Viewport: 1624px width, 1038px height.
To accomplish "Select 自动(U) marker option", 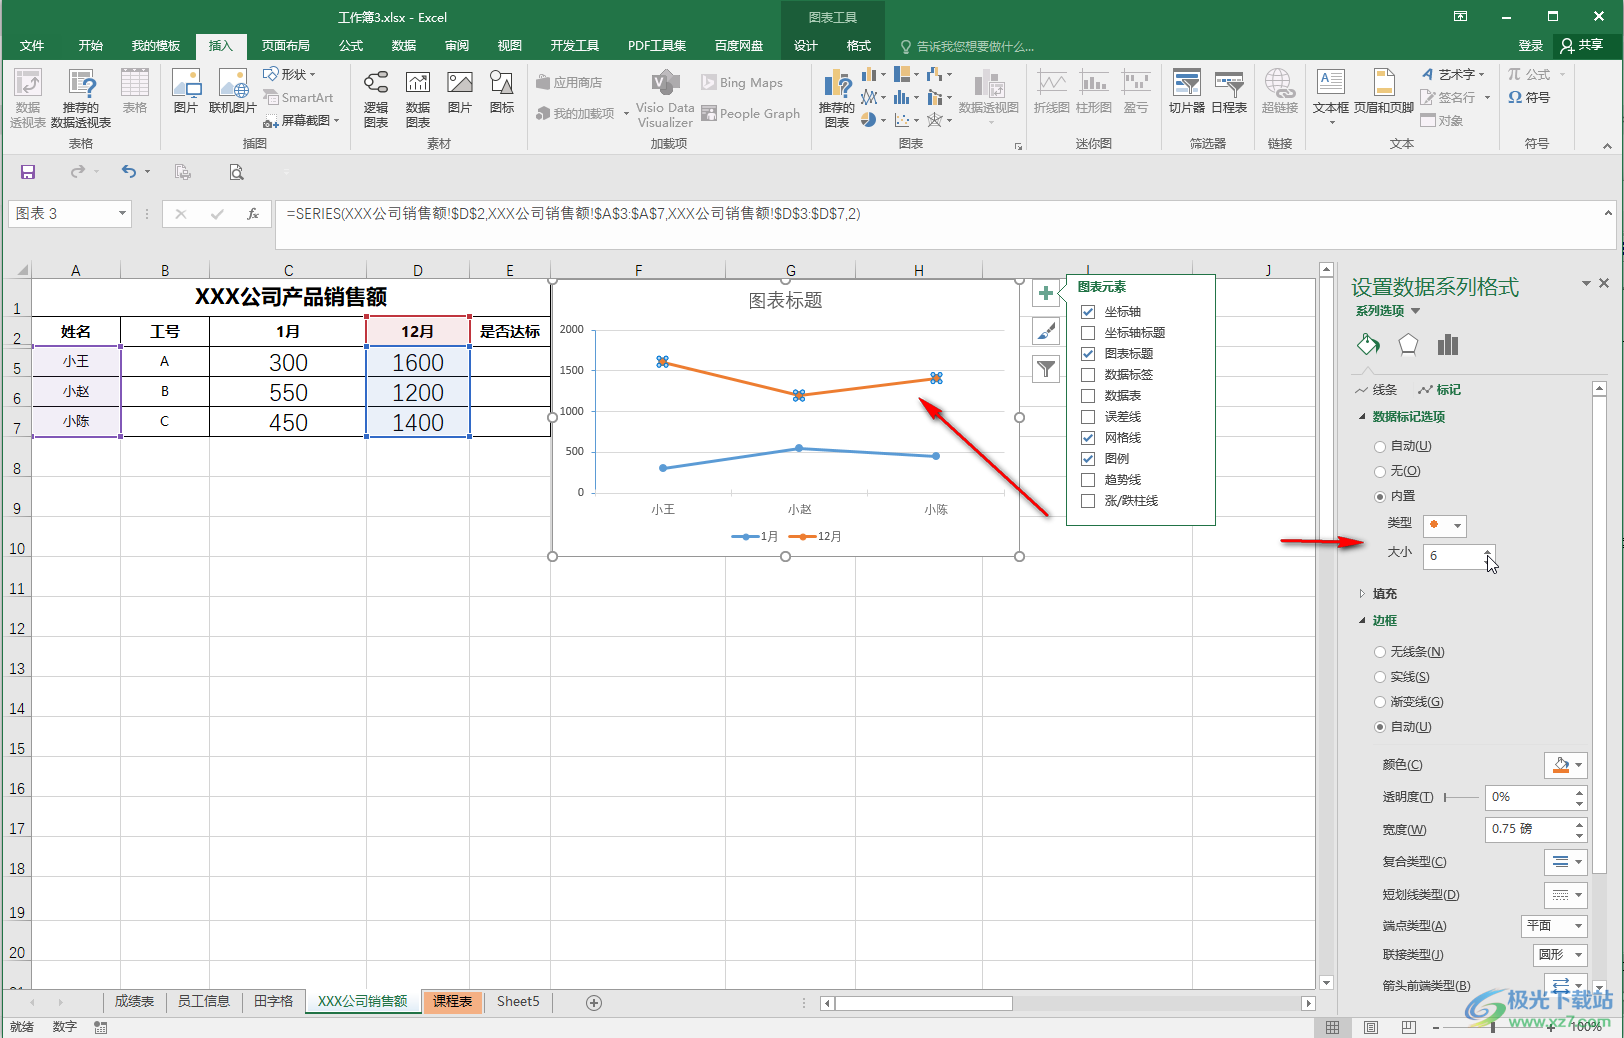I will pos(1380,447).
